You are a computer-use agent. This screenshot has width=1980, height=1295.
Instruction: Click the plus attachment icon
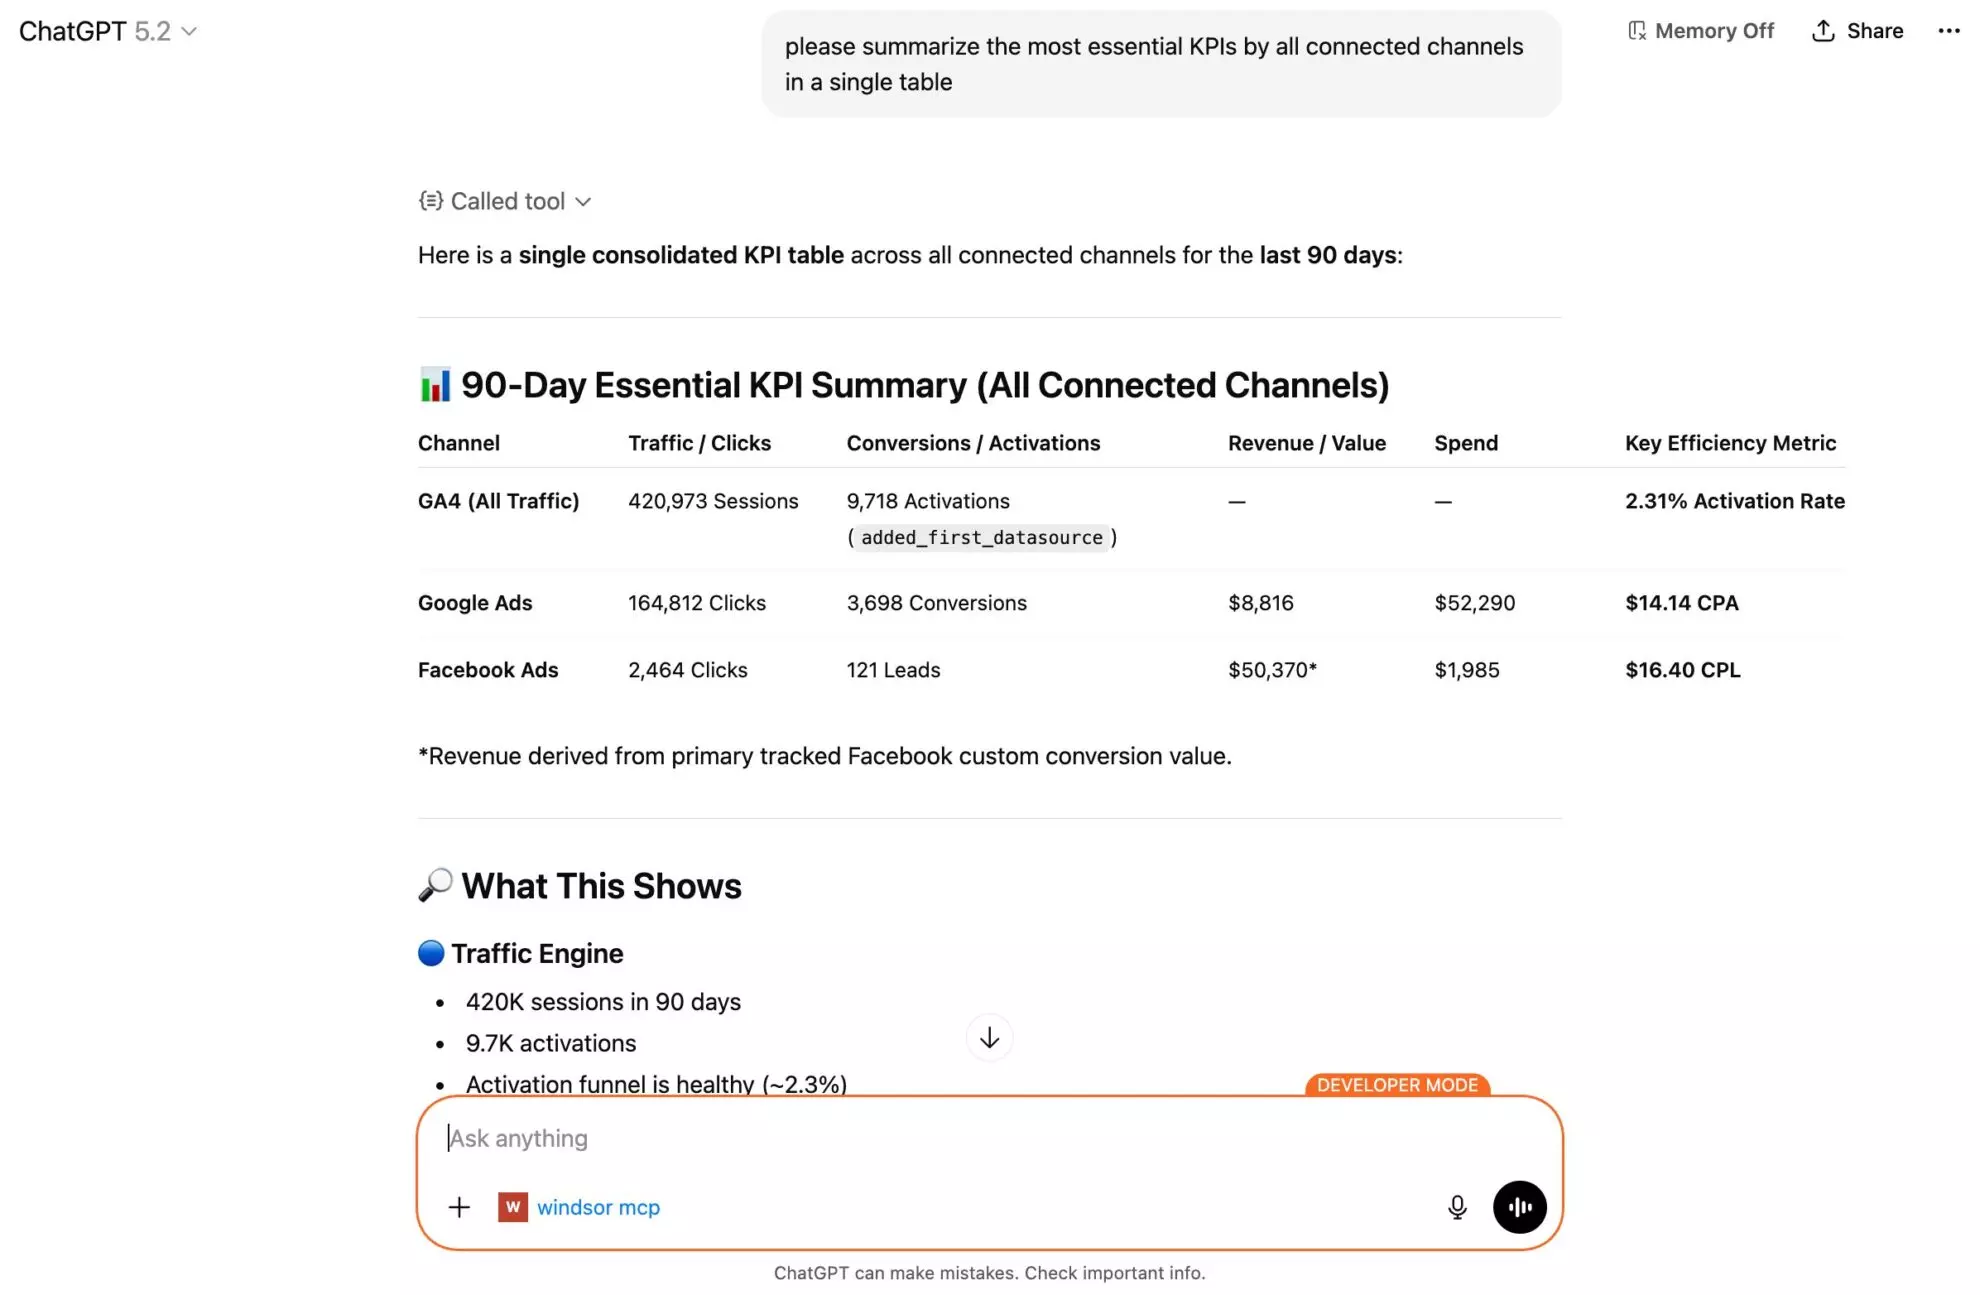(x=459, y=1207)
